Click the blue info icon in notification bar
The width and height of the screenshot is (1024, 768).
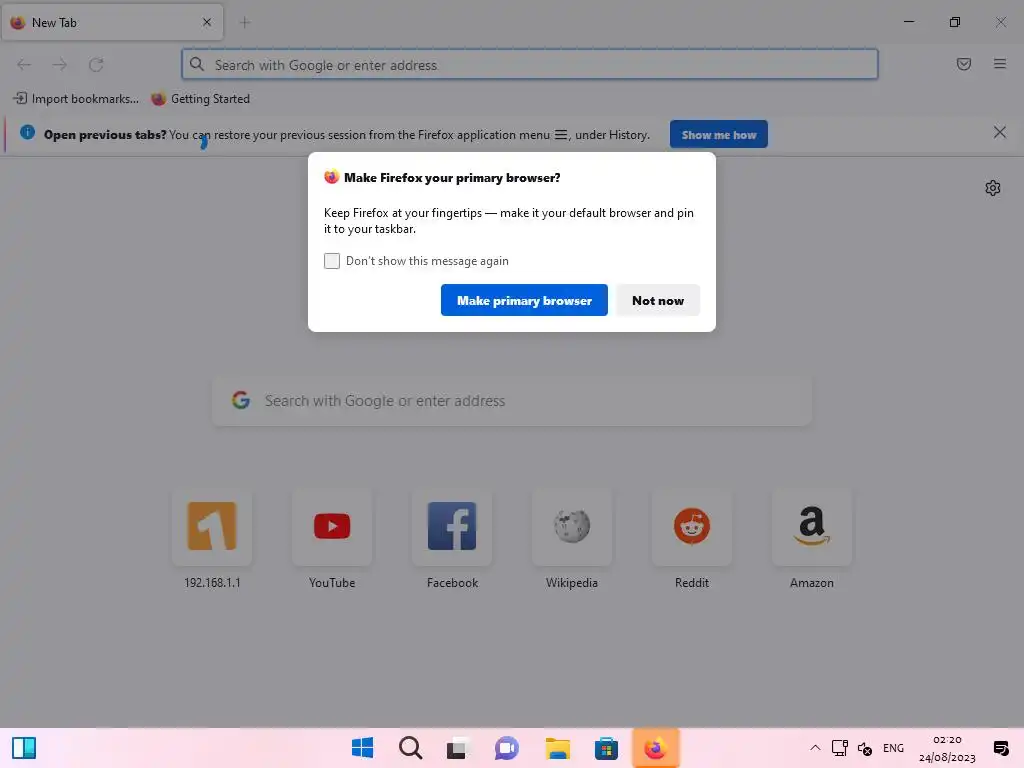tap(27, 132)
